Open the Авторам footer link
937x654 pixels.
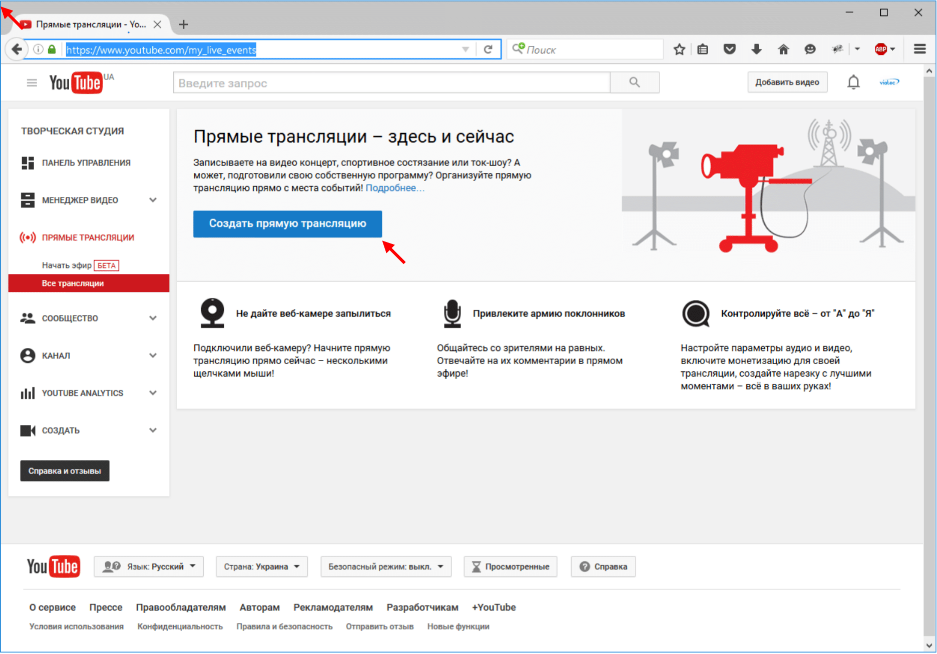click(259, 607)
